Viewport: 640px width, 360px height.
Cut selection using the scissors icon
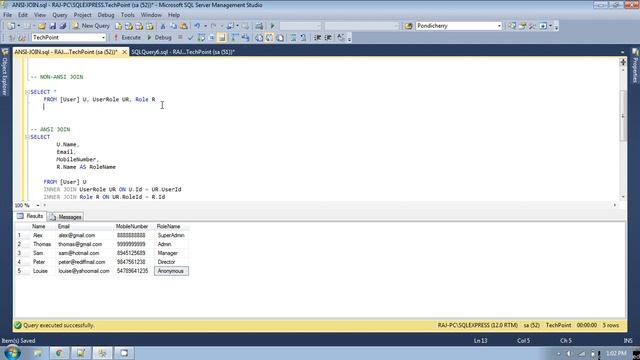click(163, 26)
